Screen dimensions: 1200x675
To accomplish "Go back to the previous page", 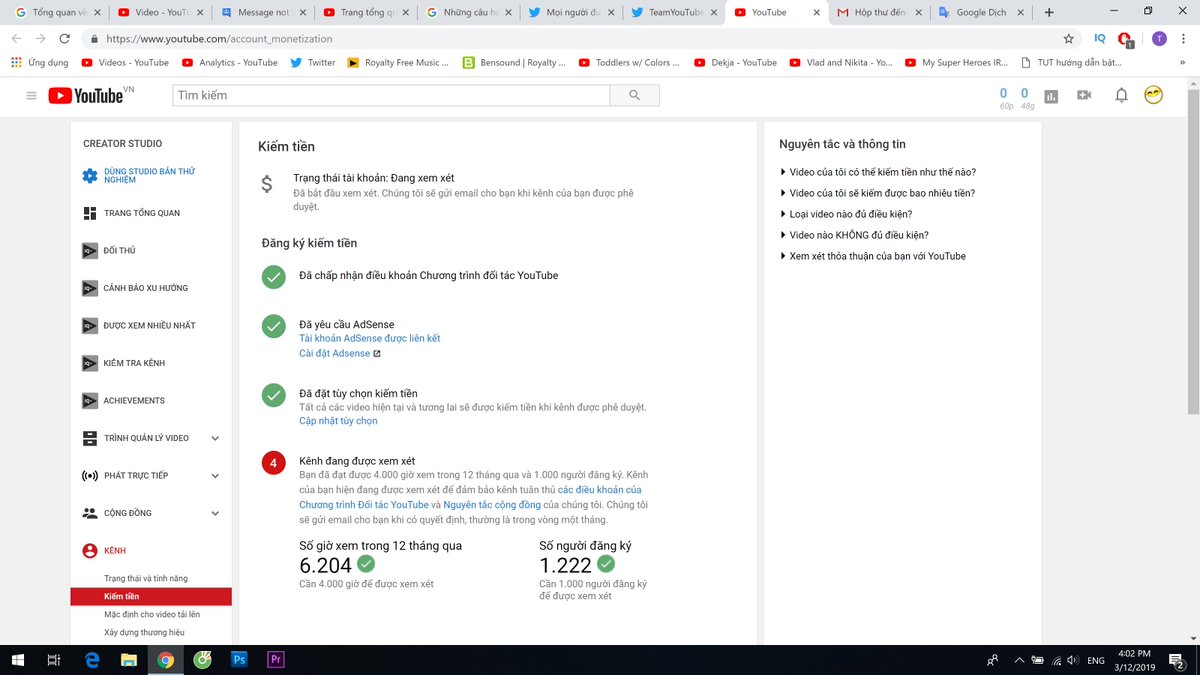I will (x=15, y=39).
